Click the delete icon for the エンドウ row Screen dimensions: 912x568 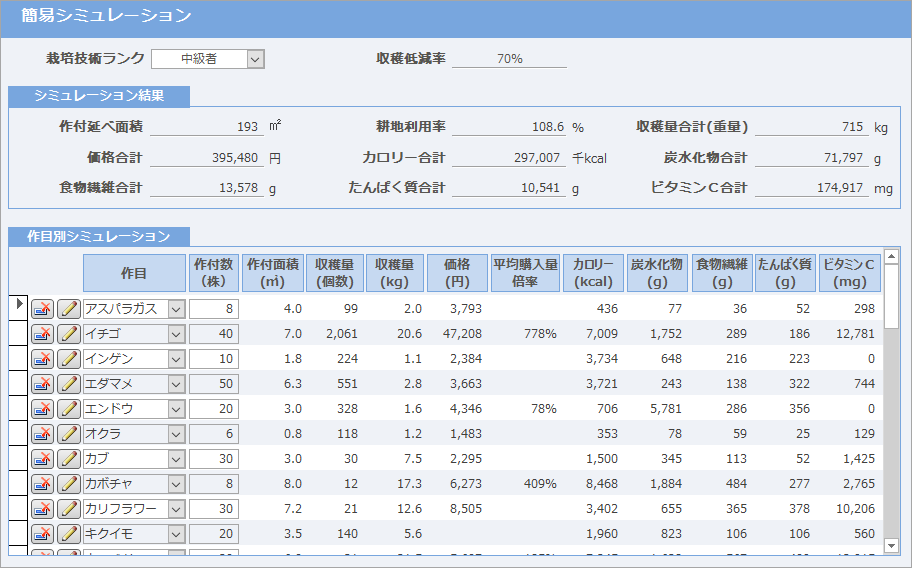pos(43,409)
